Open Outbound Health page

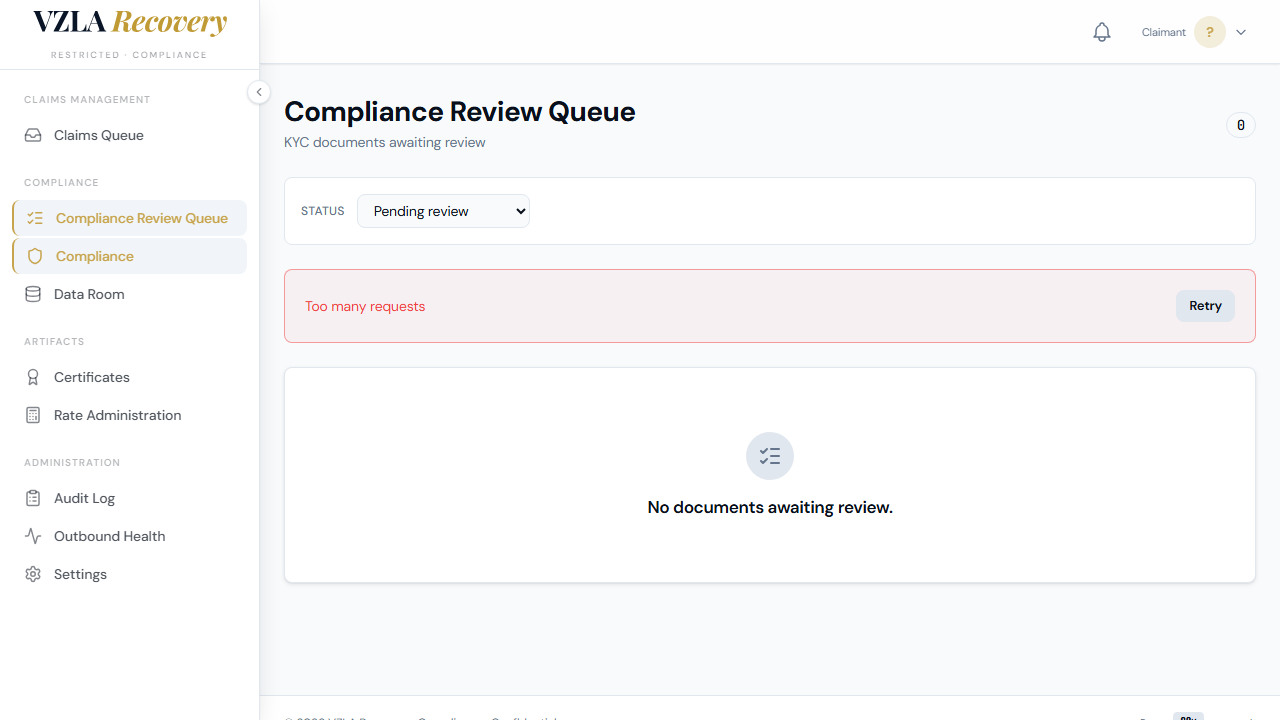tap(130, 536)
